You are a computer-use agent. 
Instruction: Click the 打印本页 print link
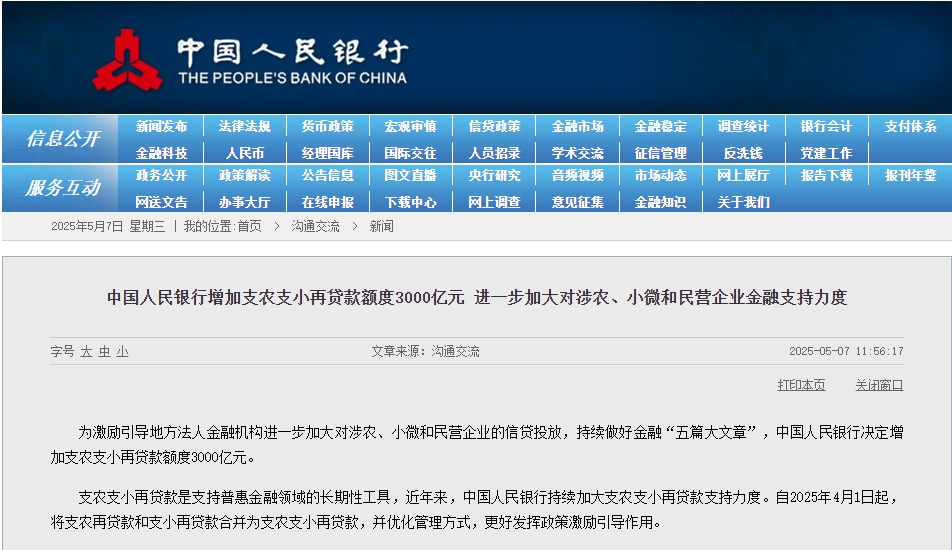pyautogui.click(x=801, y=385)
